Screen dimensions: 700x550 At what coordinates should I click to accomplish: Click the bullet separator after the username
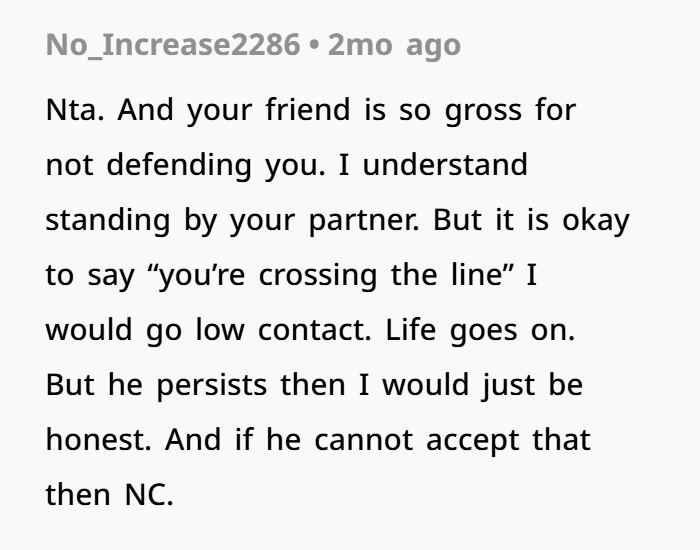click(x=314, y=46)
